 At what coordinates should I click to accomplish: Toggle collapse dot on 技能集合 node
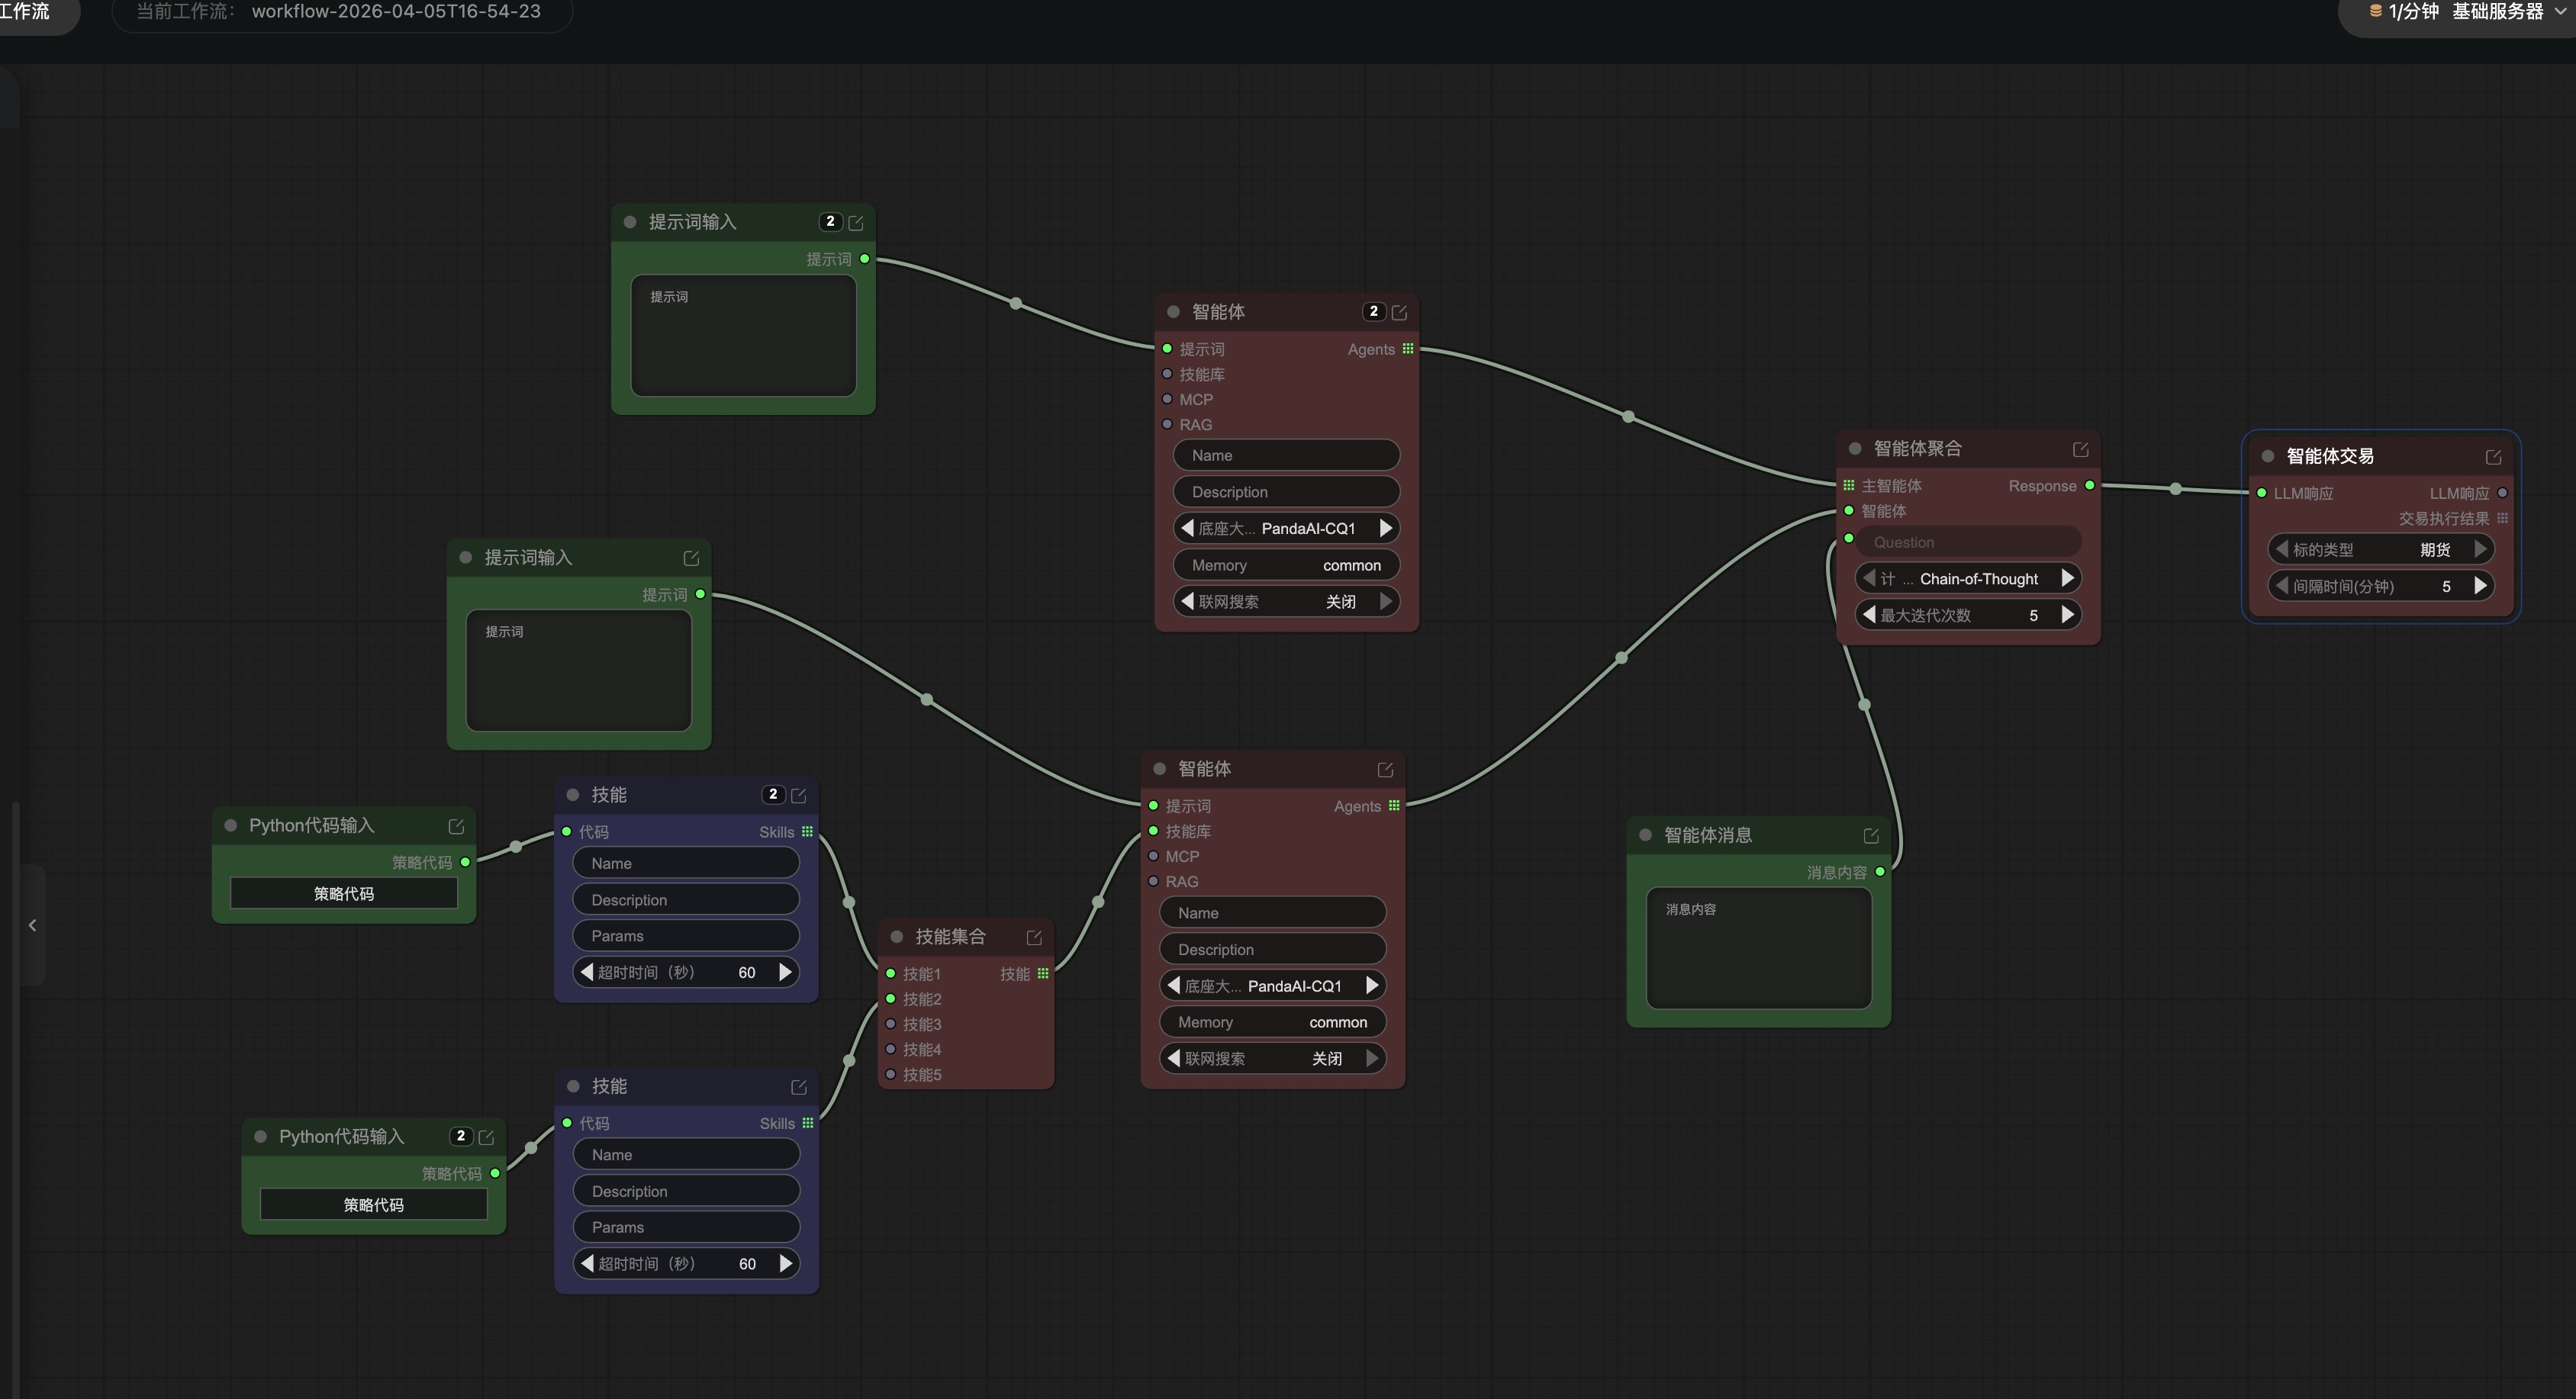(897, 937)
